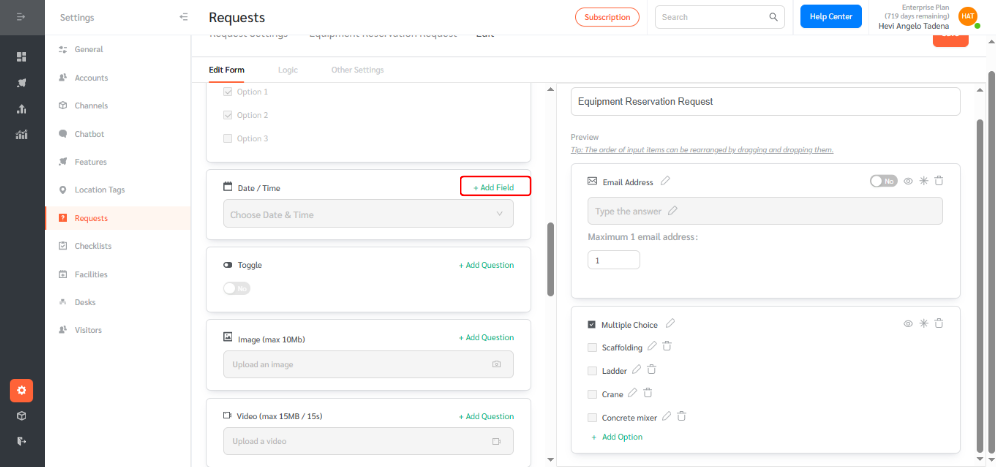This screenshot has width=996, height=467.
Task: Edit the Email Address field title pencil
Action: tap(665, 181)
